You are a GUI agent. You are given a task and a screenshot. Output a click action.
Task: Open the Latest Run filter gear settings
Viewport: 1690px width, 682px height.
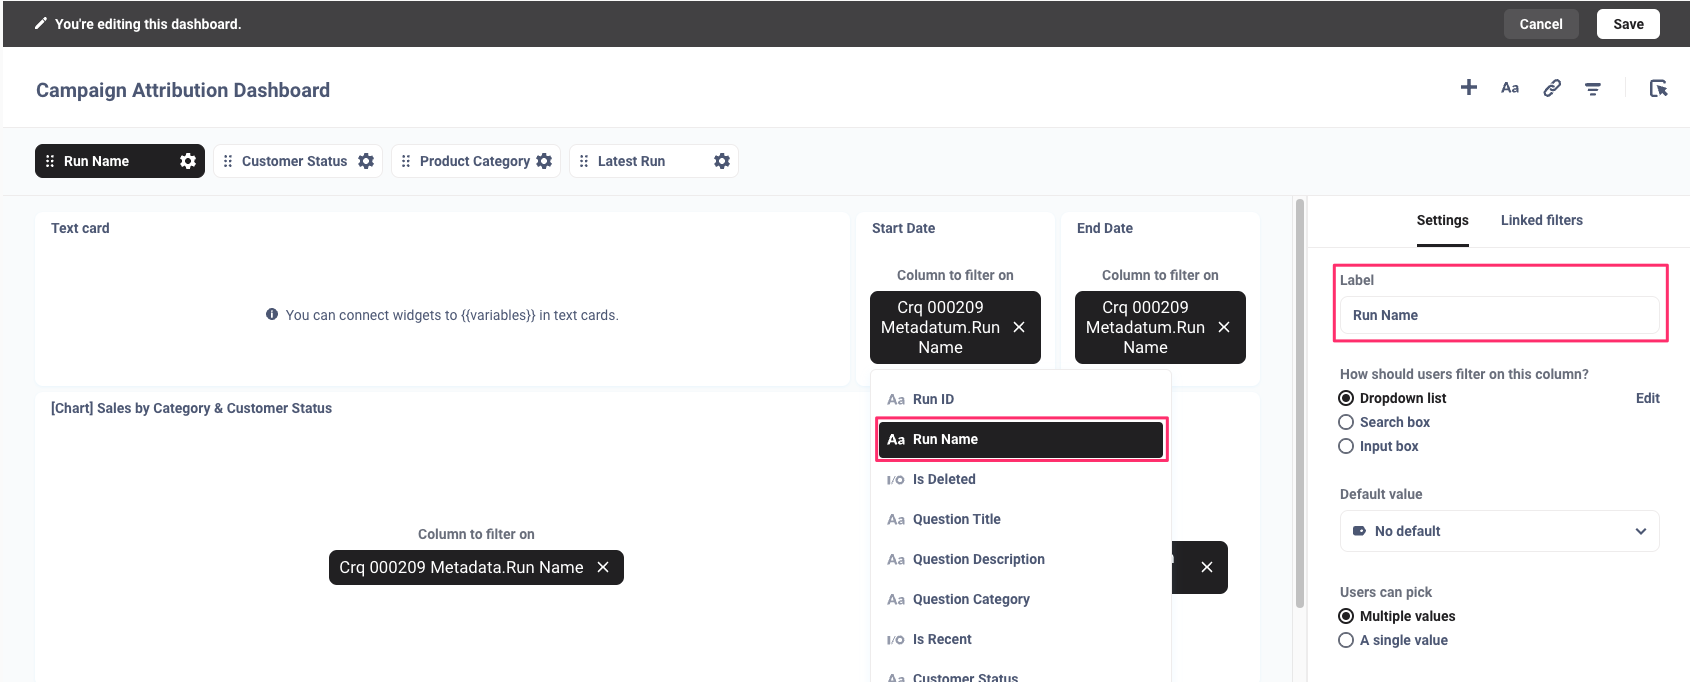(x=722, y=161)
